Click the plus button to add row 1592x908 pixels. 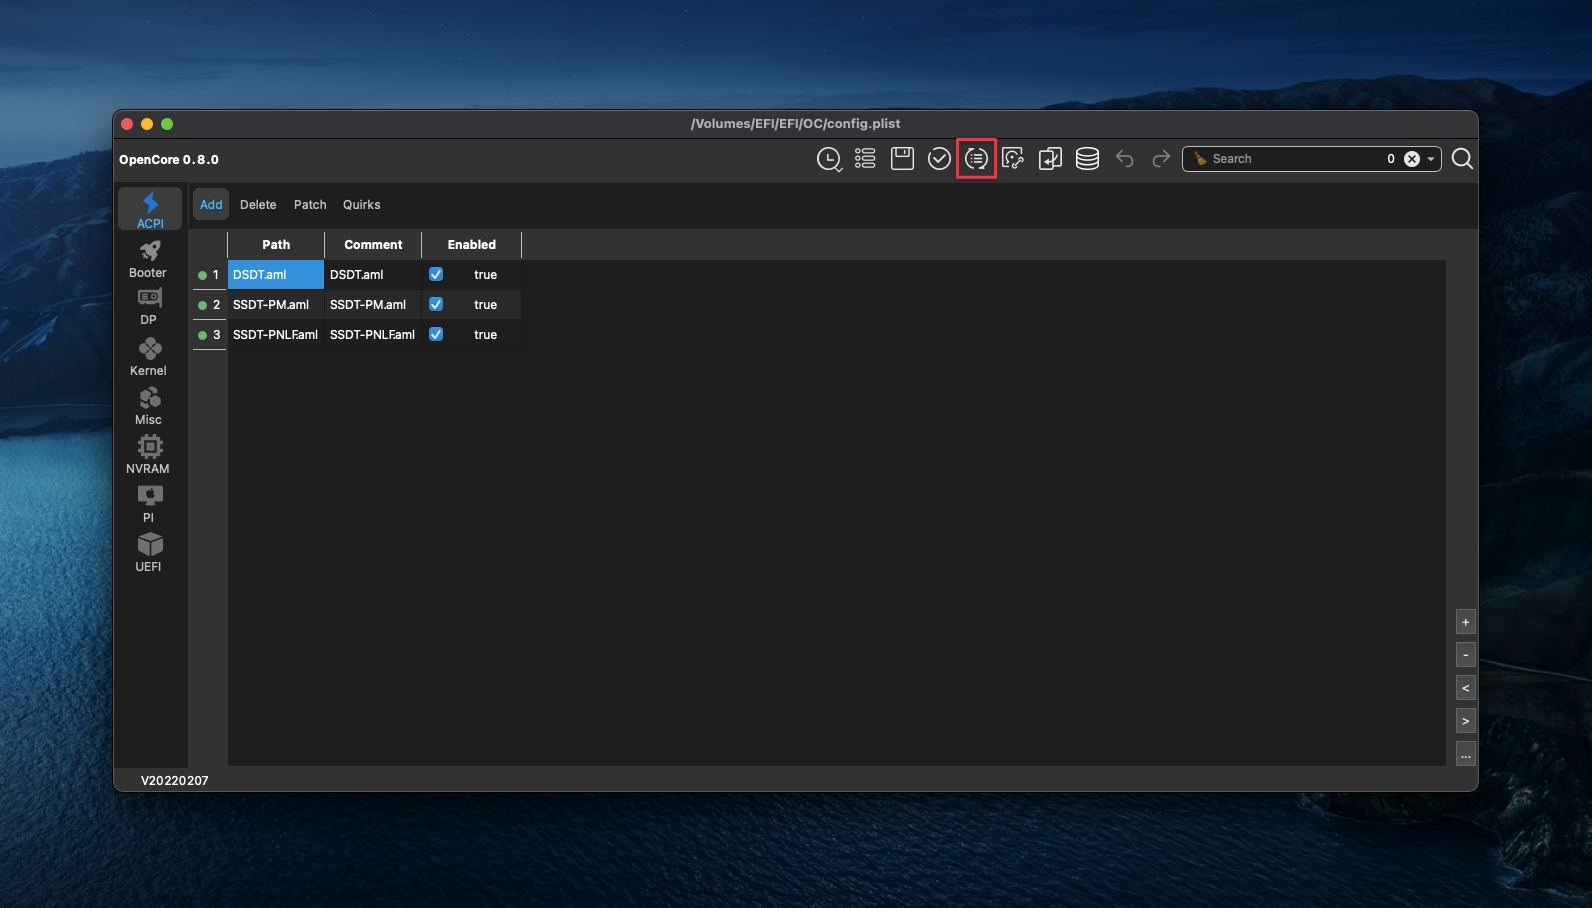pyautogui.click(x=1465, y=622)
